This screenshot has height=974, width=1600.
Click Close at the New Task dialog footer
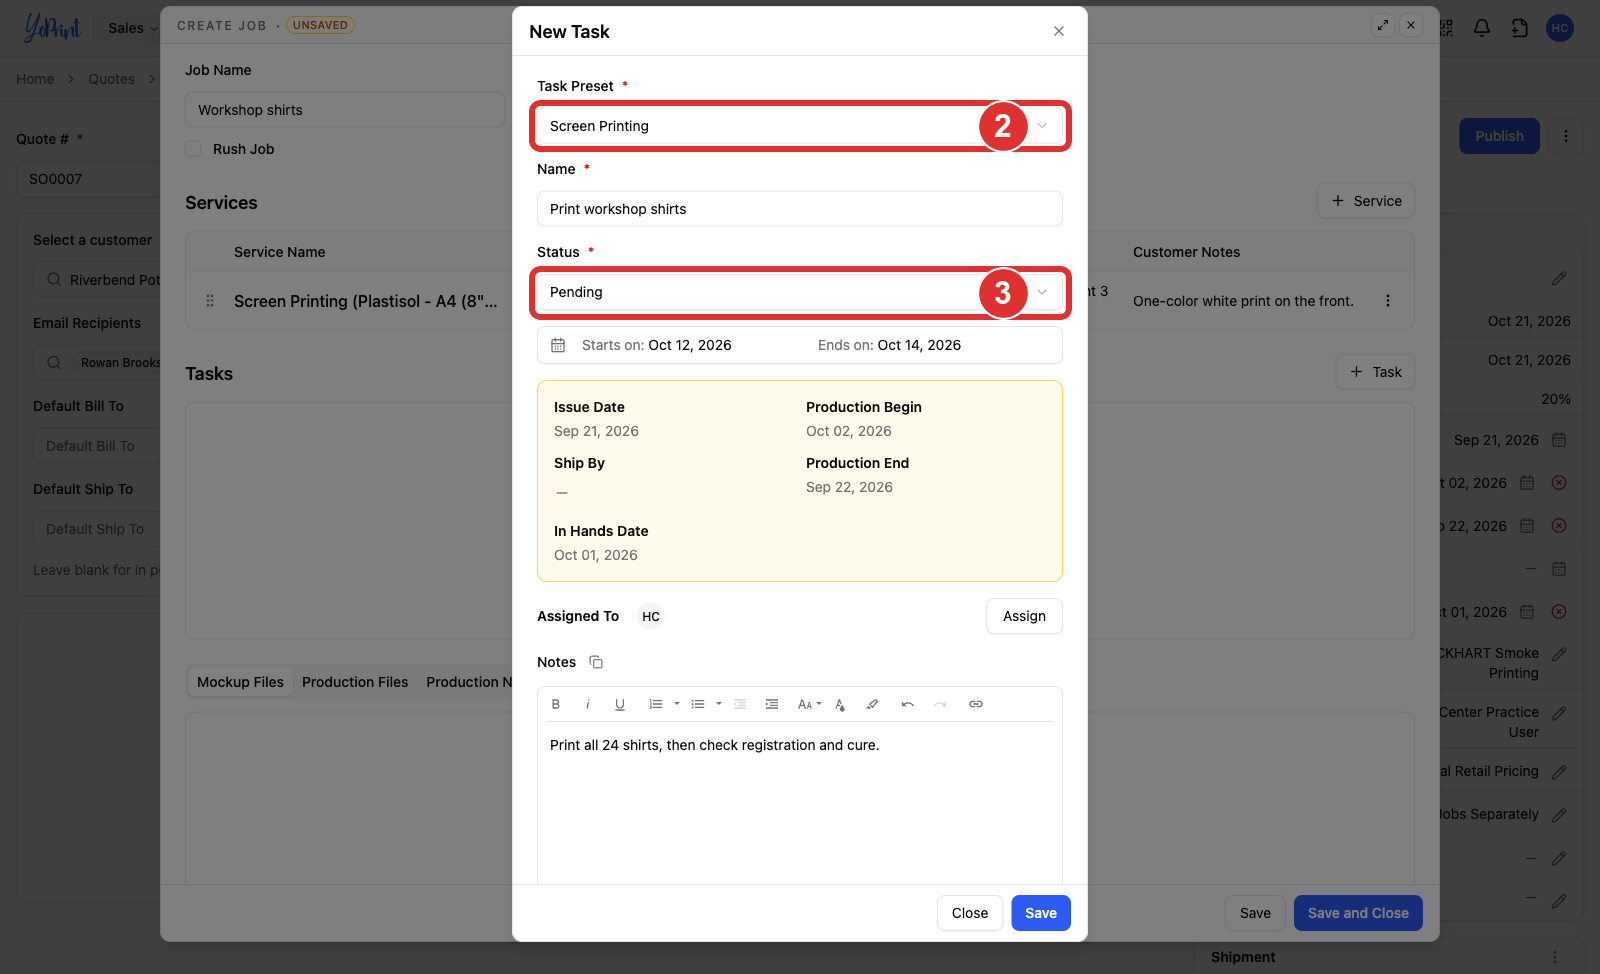pos(970,913)
